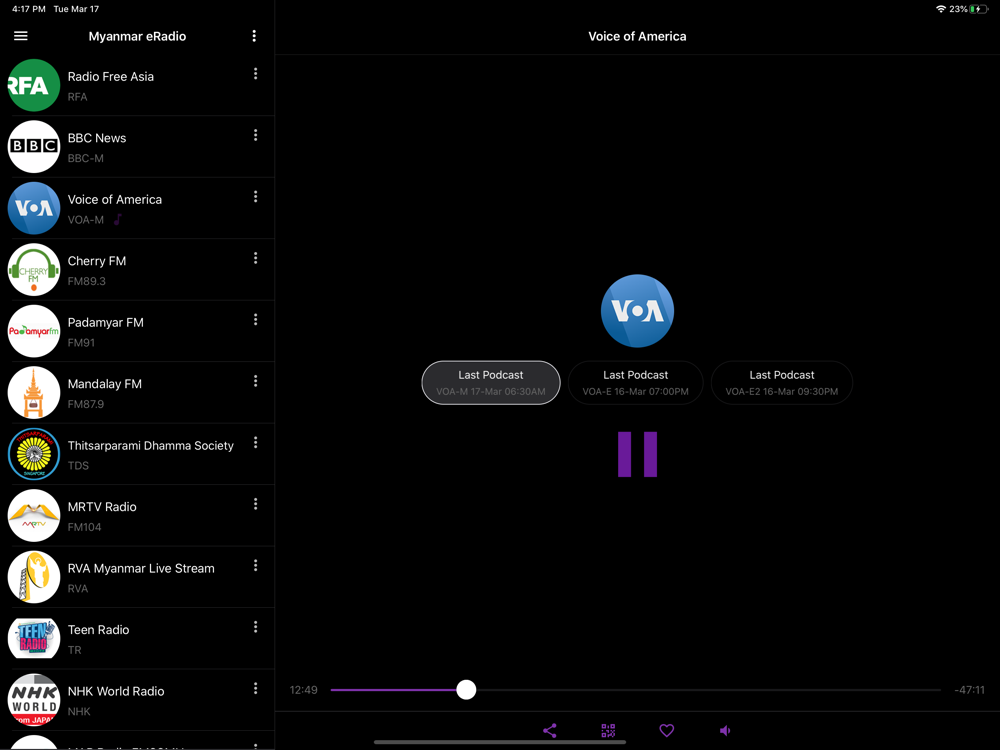Image resolution: width=1000 pixels, height=750 pixels.
Task: Show the QR code for station
Action: click(608, 730)
